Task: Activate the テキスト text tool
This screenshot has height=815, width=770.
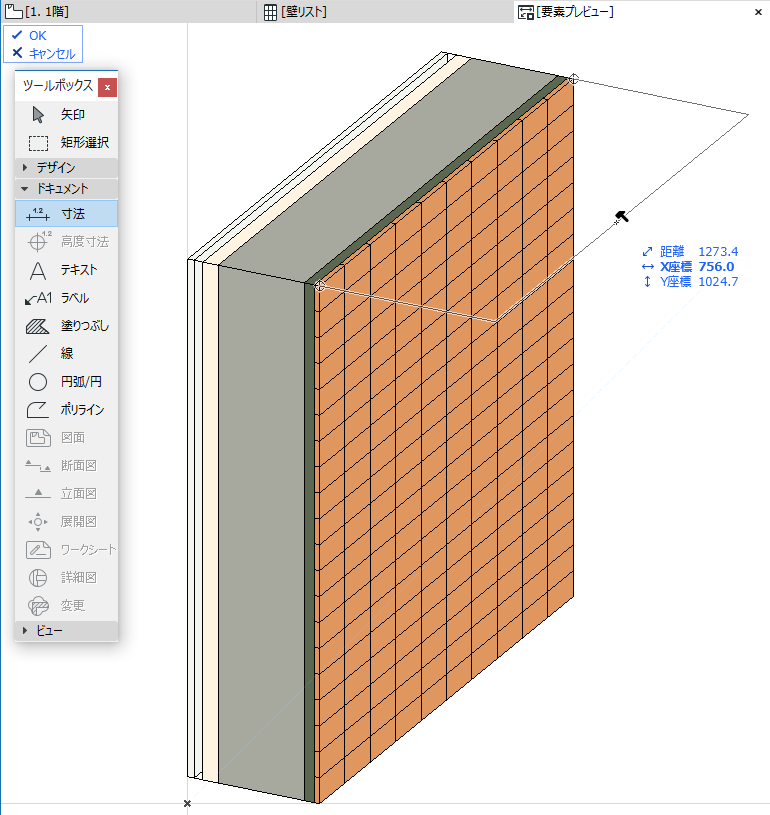Action: (x=67, y=270)
